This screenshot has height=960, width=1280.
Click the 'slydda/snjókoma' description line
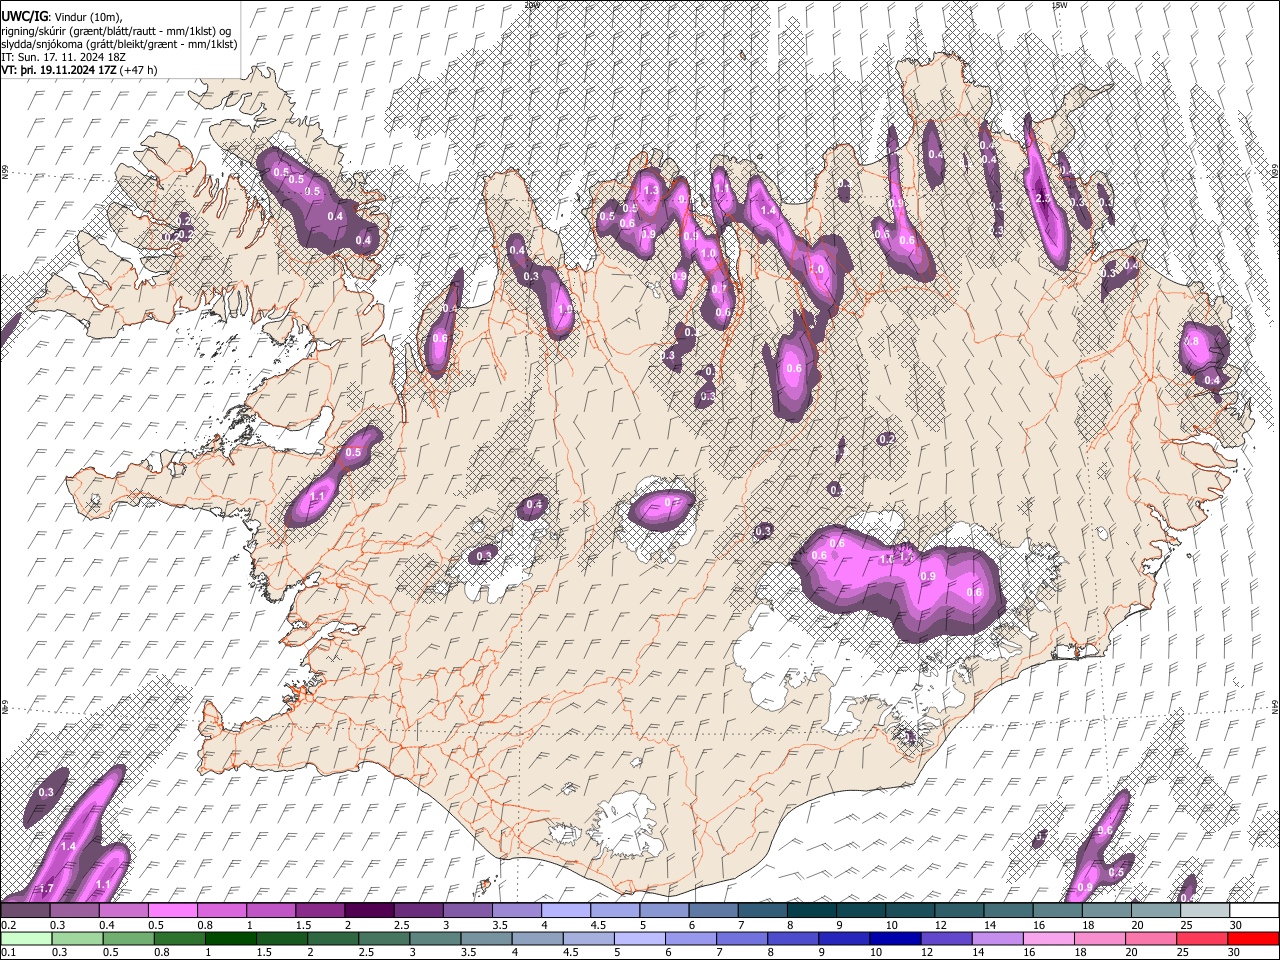(119, 44)
